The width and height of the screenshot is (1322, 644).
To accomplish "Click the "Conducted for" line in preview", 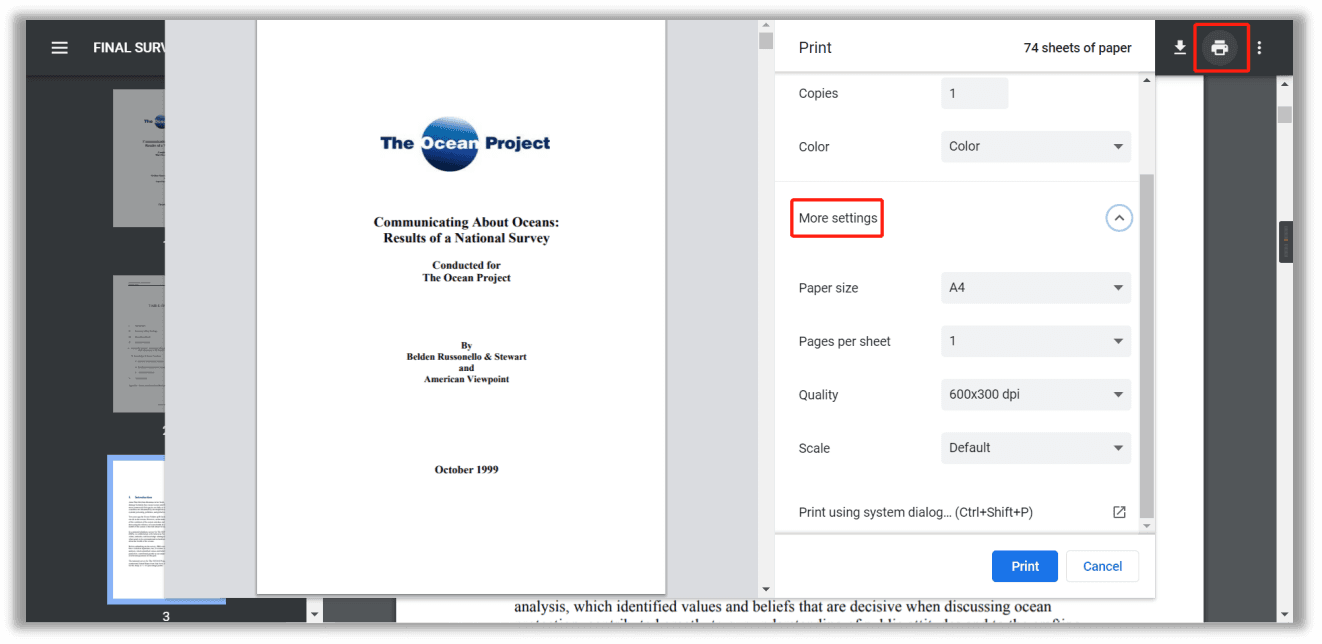I will pos(466,266).
